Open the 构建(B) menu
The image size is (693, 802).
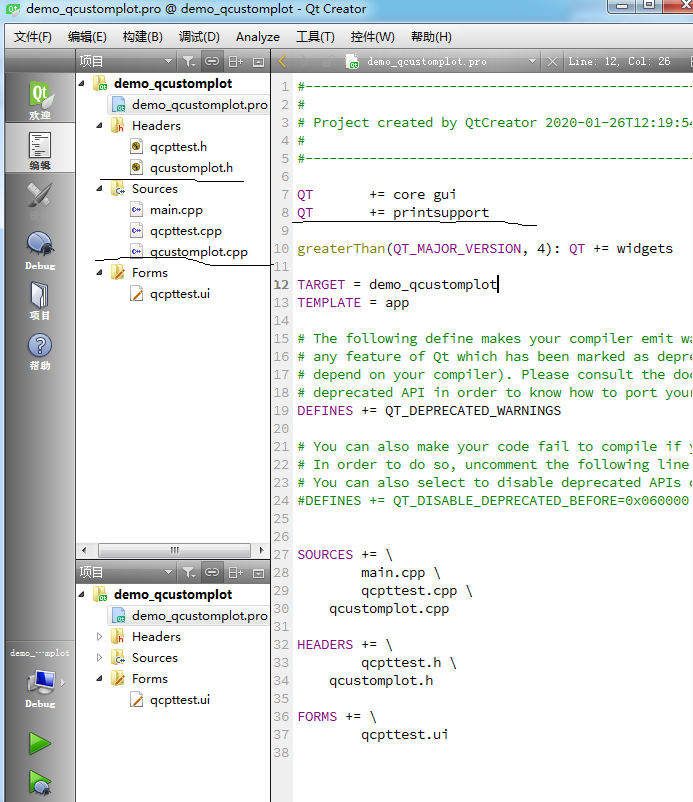pos(143,37)
